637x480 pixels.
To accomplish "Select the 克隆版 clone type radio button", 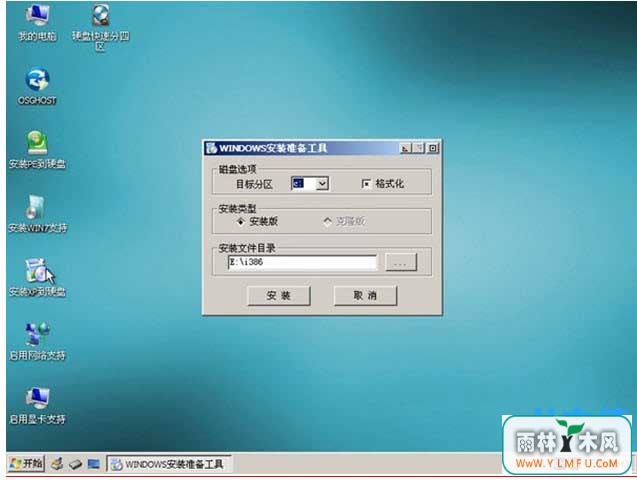I will [x=327, y=222].
